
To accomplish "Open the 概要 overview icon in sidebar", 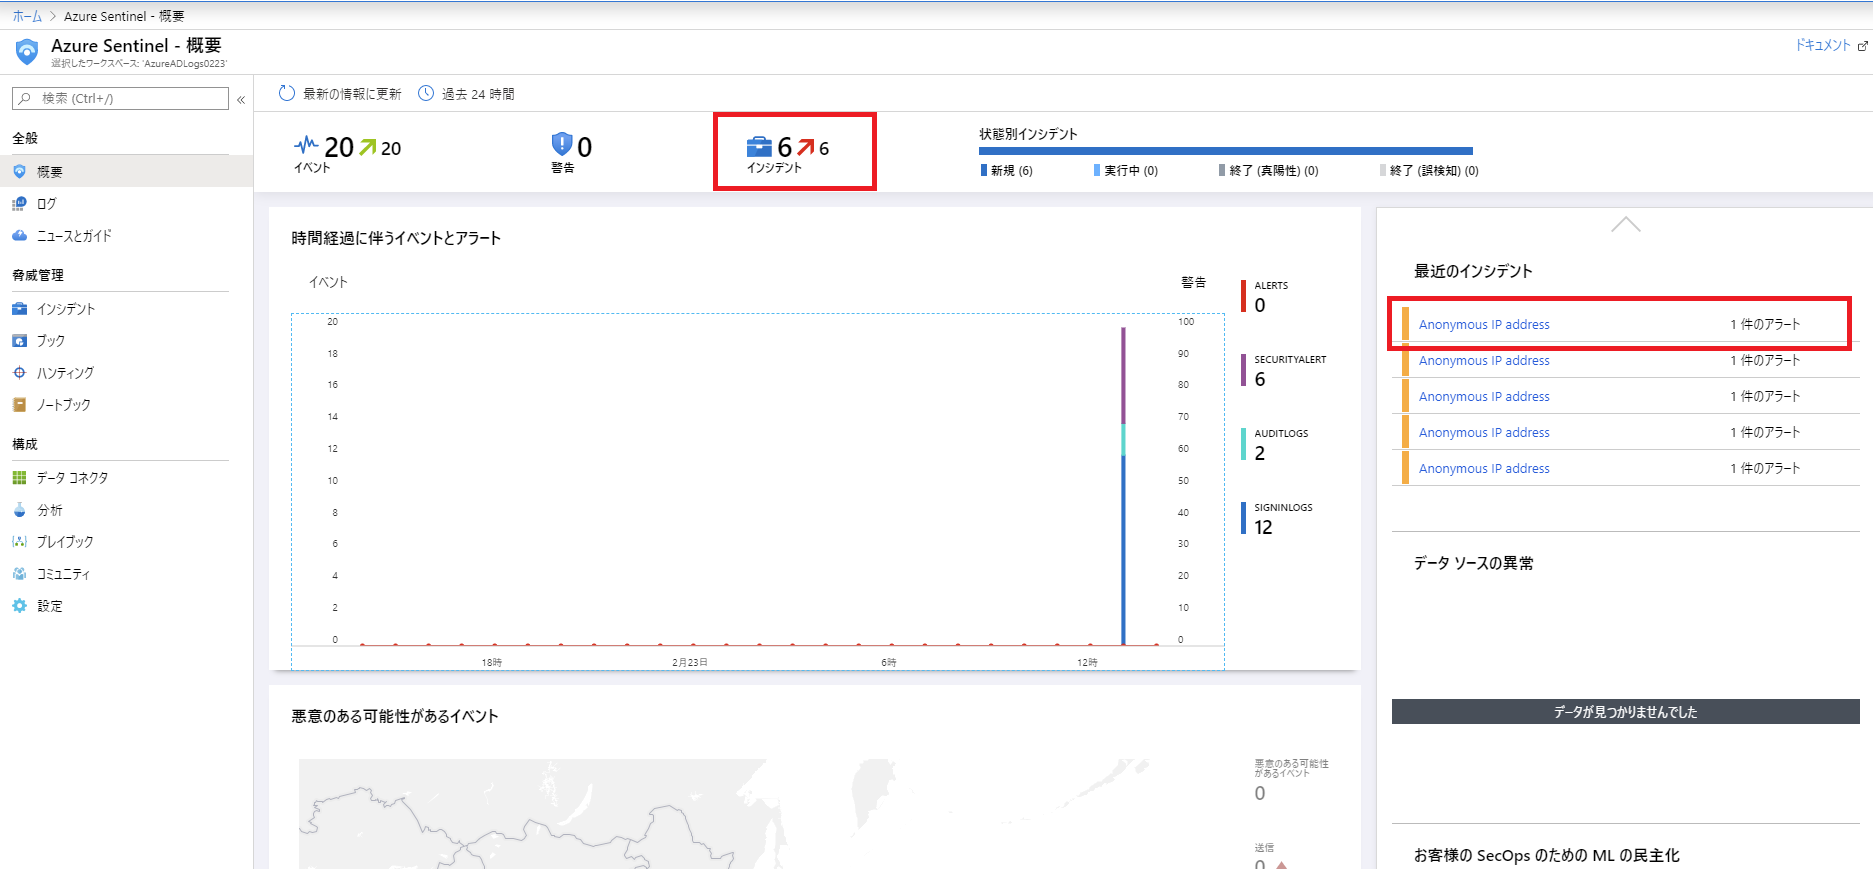I will tap(19, 172).
